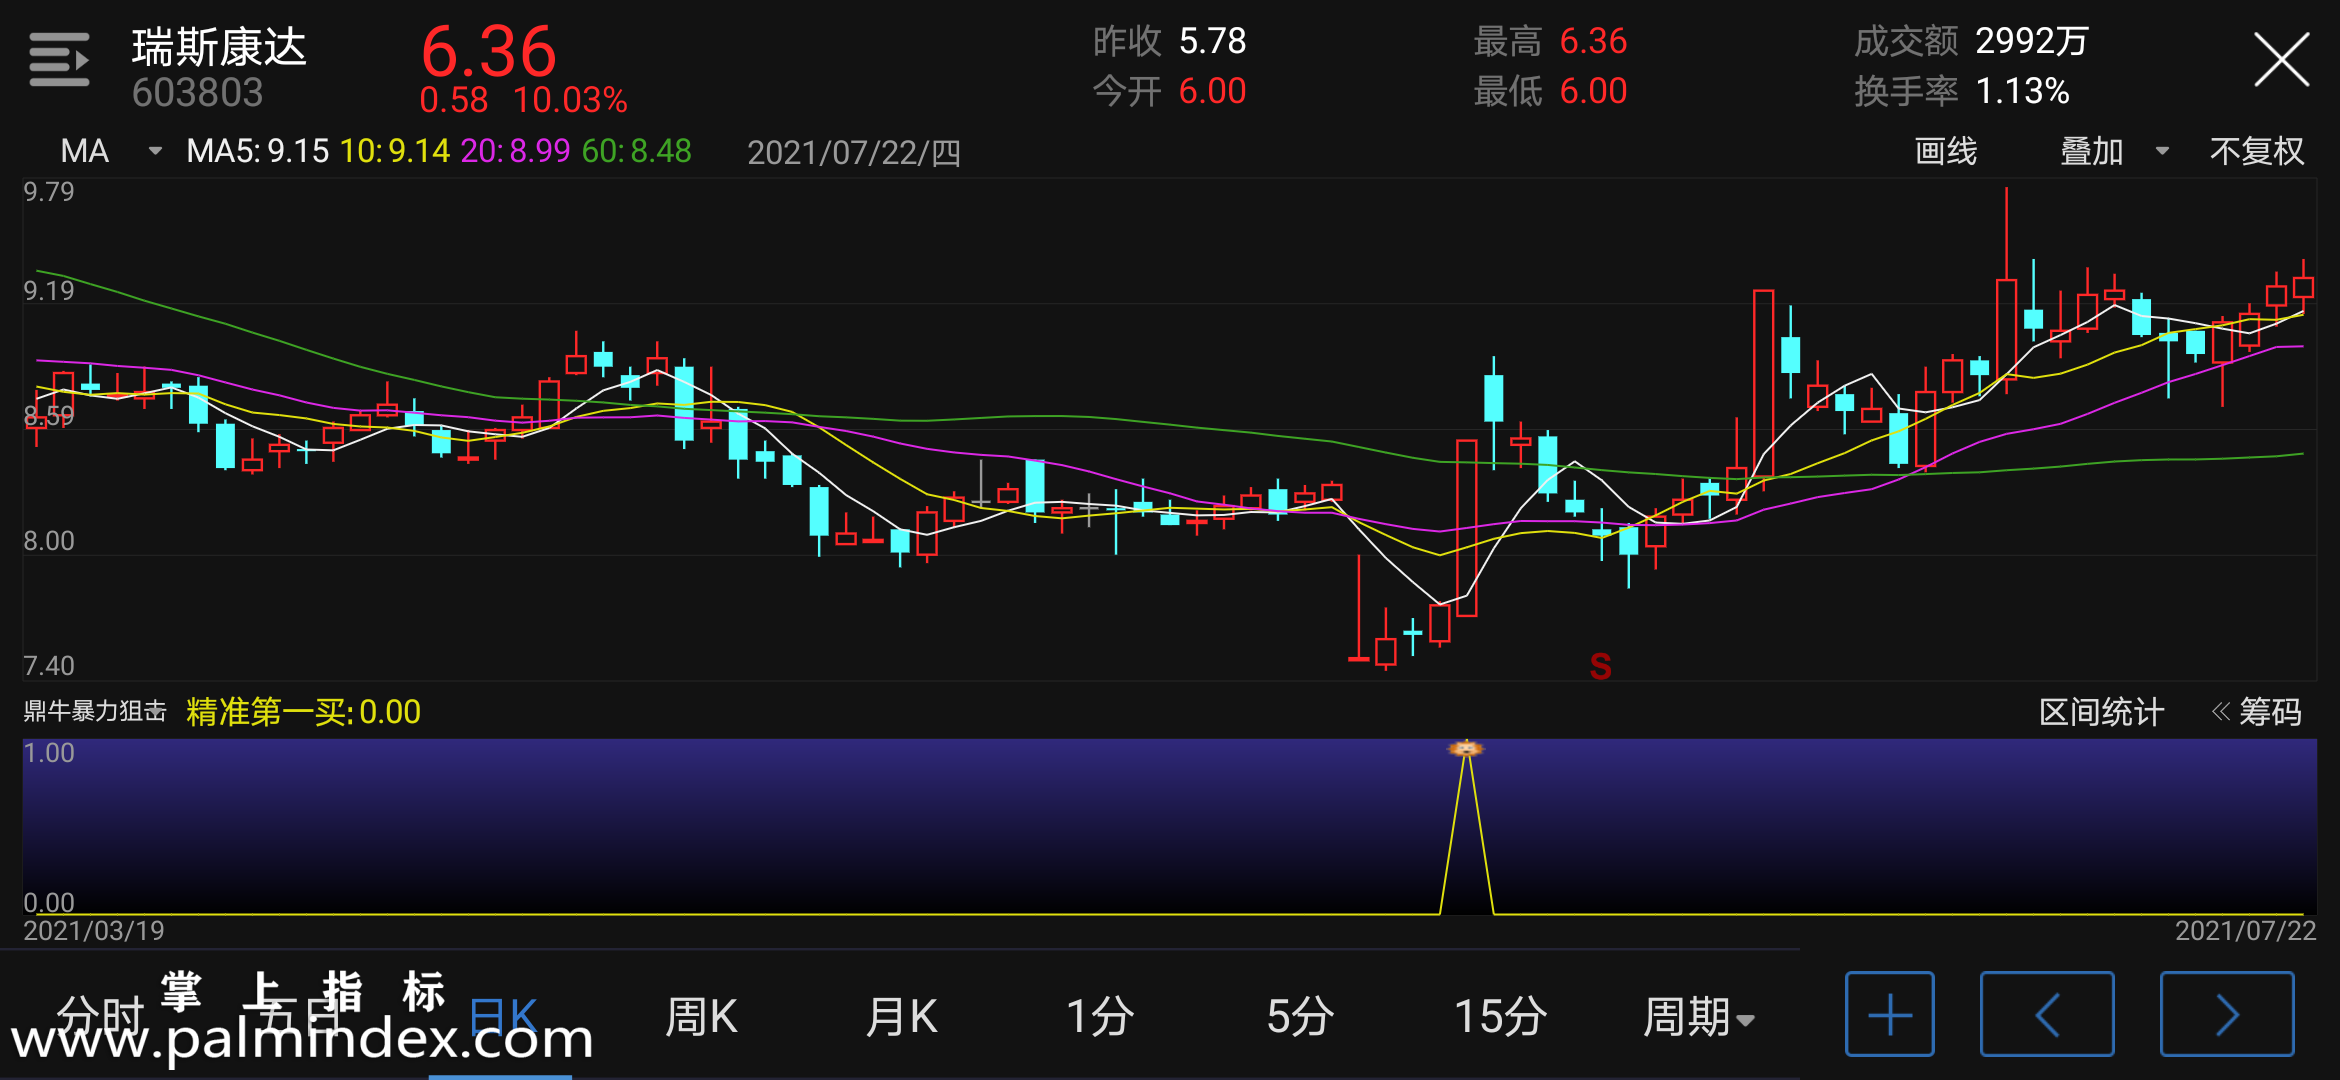The image size is (2340, 1080).
Task: Select the 日K tab
Action: pyautogui.click(x=503, y=1017)
